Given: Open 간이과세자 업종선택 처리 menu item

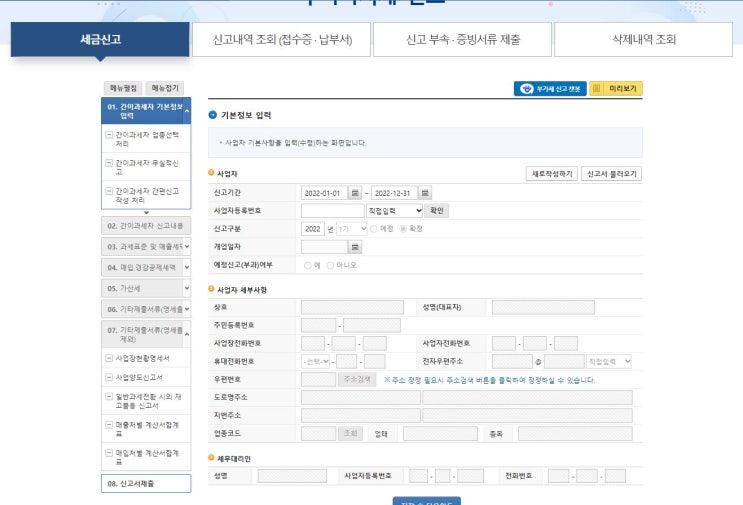Looking at the screenshot, I should pyautogui.click(x=147, y=139).
